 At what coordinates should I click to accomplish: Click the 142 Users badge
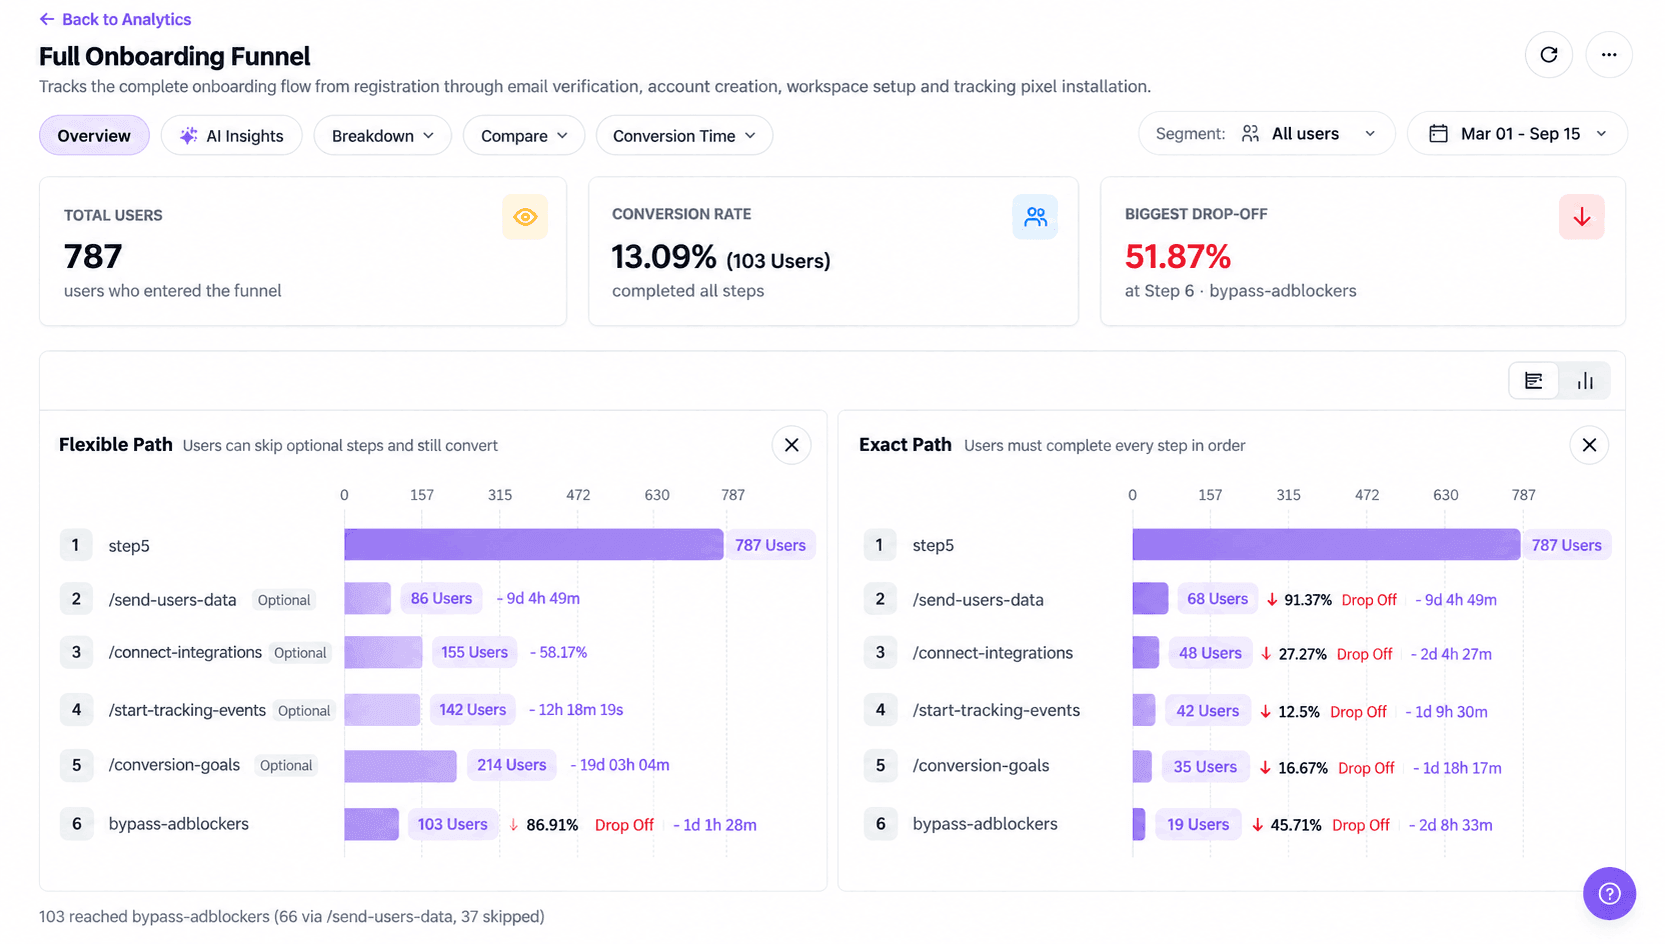tap(472, 709)
